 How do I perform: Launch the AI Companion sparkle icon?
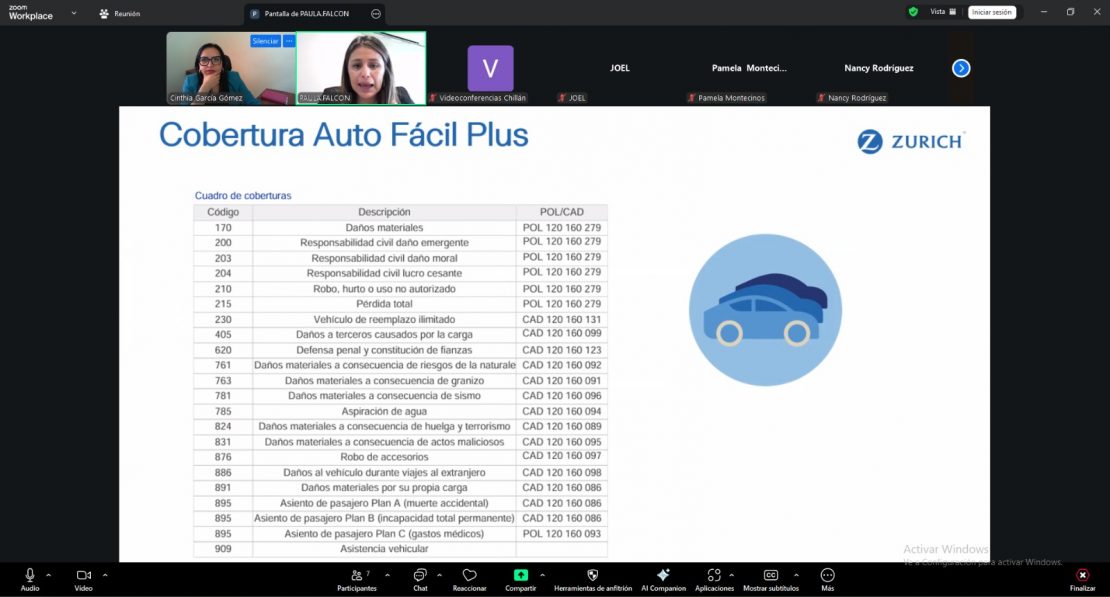[x=663, y=576]
